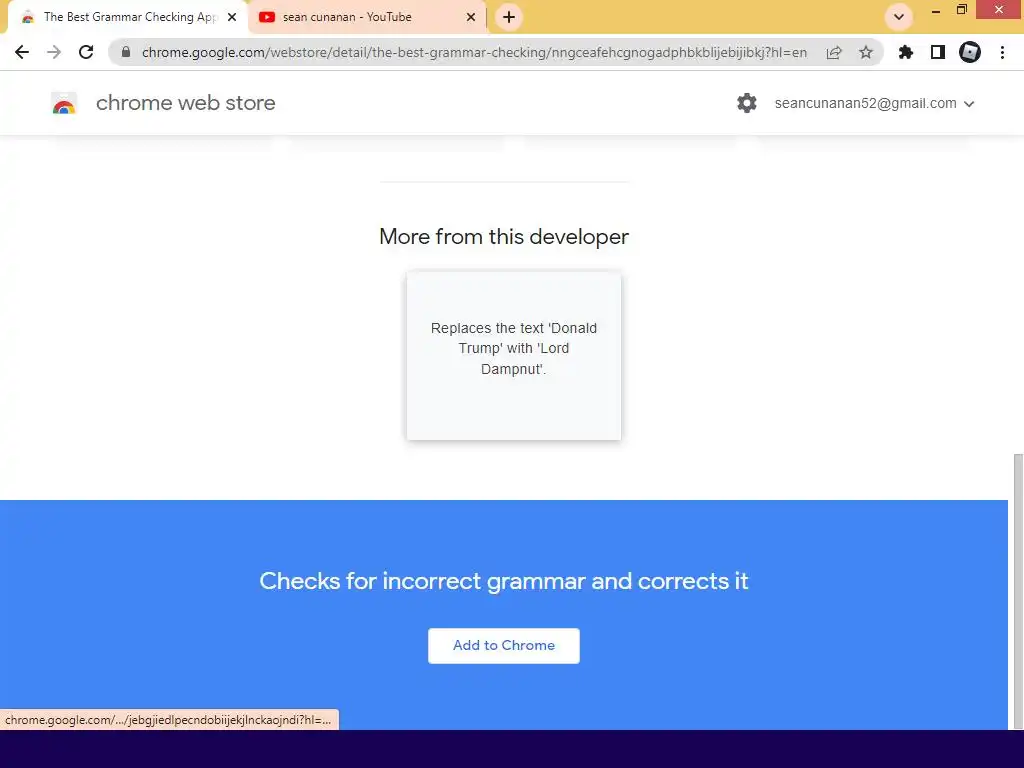This screenshot has width=1024, height=768.
Task: Bookmark this page with the star
Action: [866, 52]
